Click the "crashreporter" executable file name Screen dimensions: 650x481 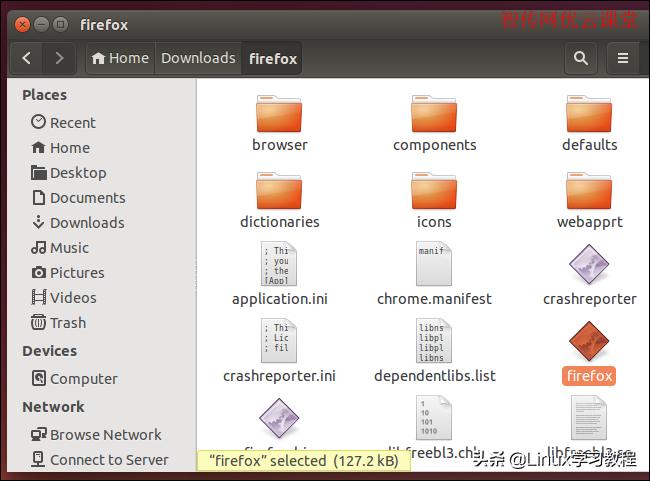[x=589, y=299]
